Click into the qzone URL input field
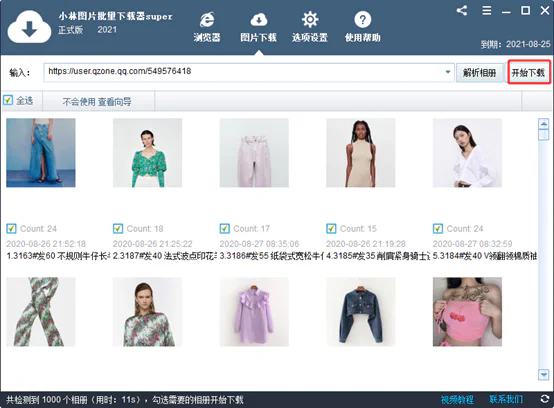554x408 pixels. [244, 72]
